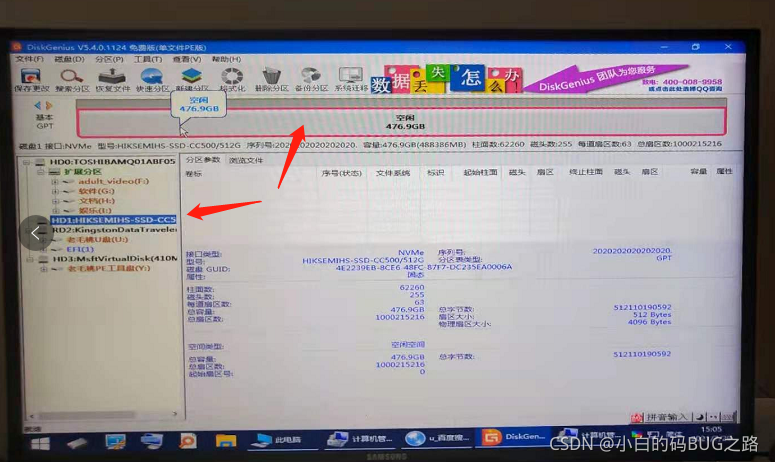Go to previous disk with left arrow
This screenshot has height=462, width=775.
click(x=38, y=105)
